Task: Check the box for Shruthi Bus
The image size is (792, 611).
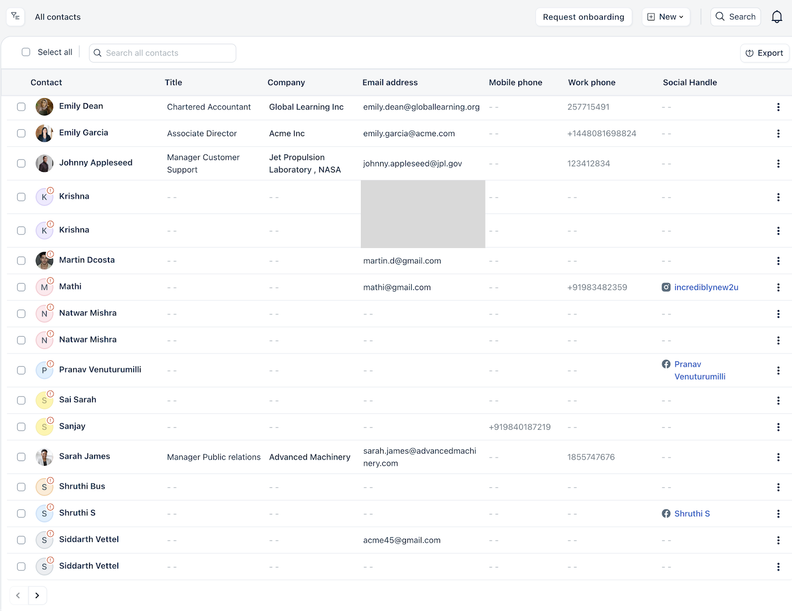Action: pyautogui.click(x=21, y=487)
